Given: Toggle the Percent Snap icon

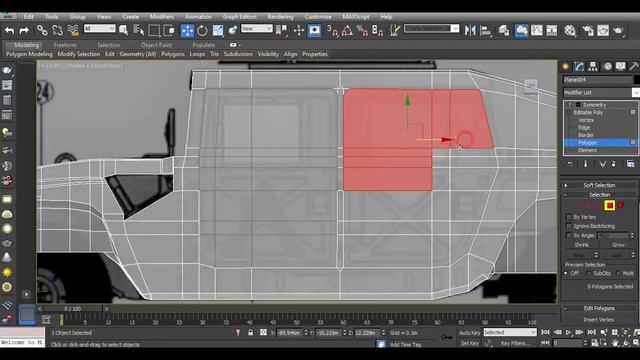Looking at the screenshot, I should point(362,30).
